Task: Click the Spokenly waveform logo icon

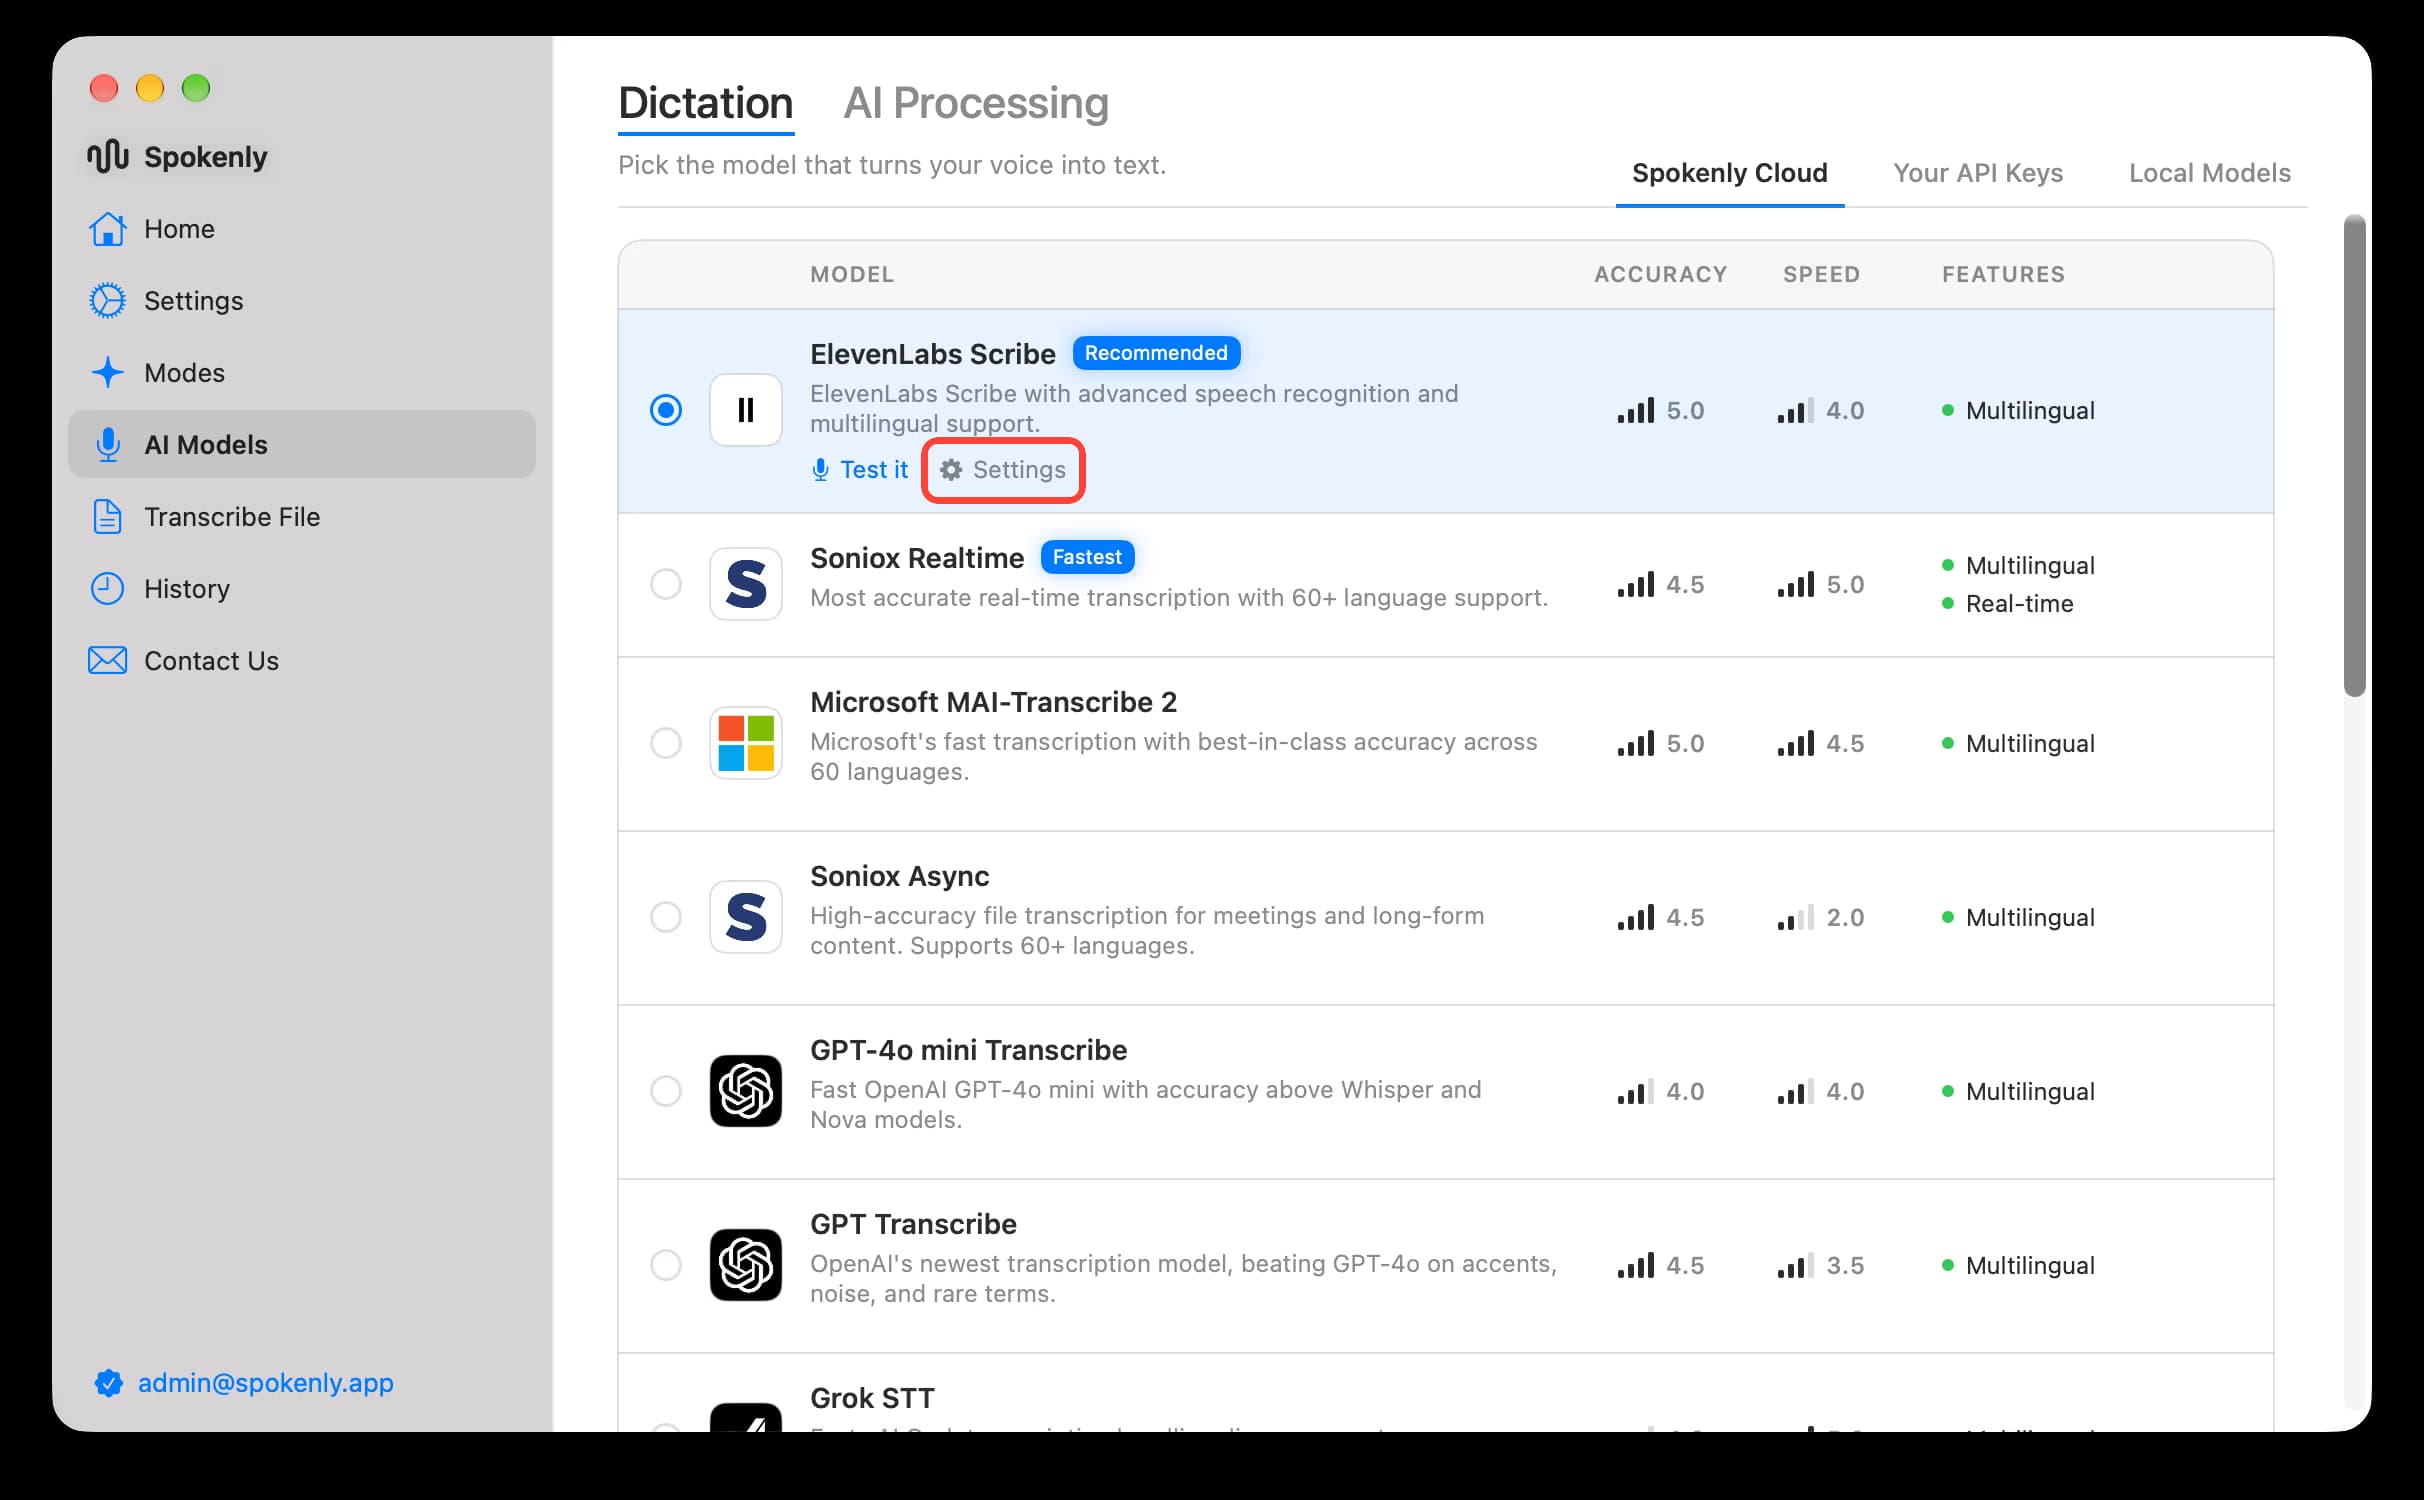Action: click(x=107, y=156)
